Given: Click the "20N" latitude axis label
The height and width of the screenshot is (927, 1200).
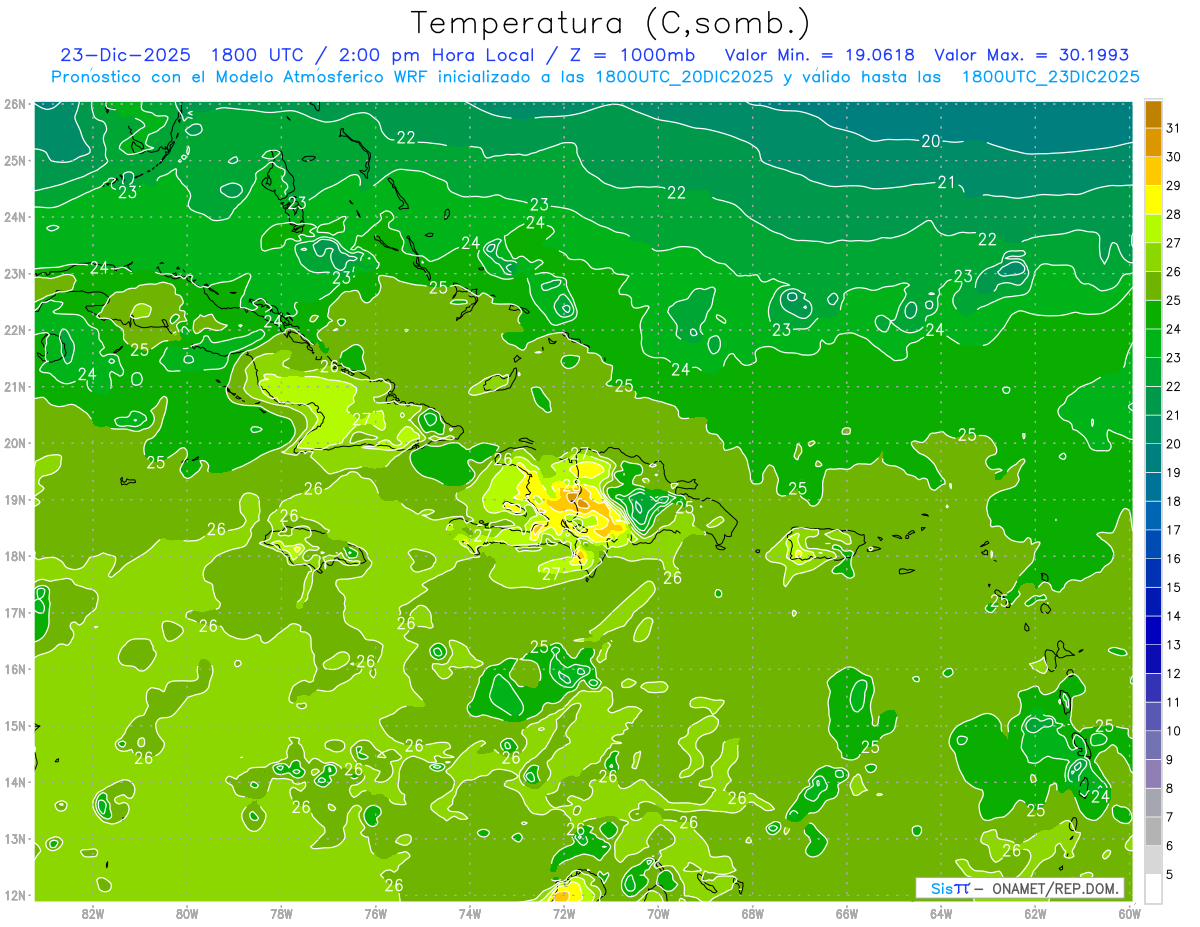Looking at the screenshot, I should tap(14, 443).
